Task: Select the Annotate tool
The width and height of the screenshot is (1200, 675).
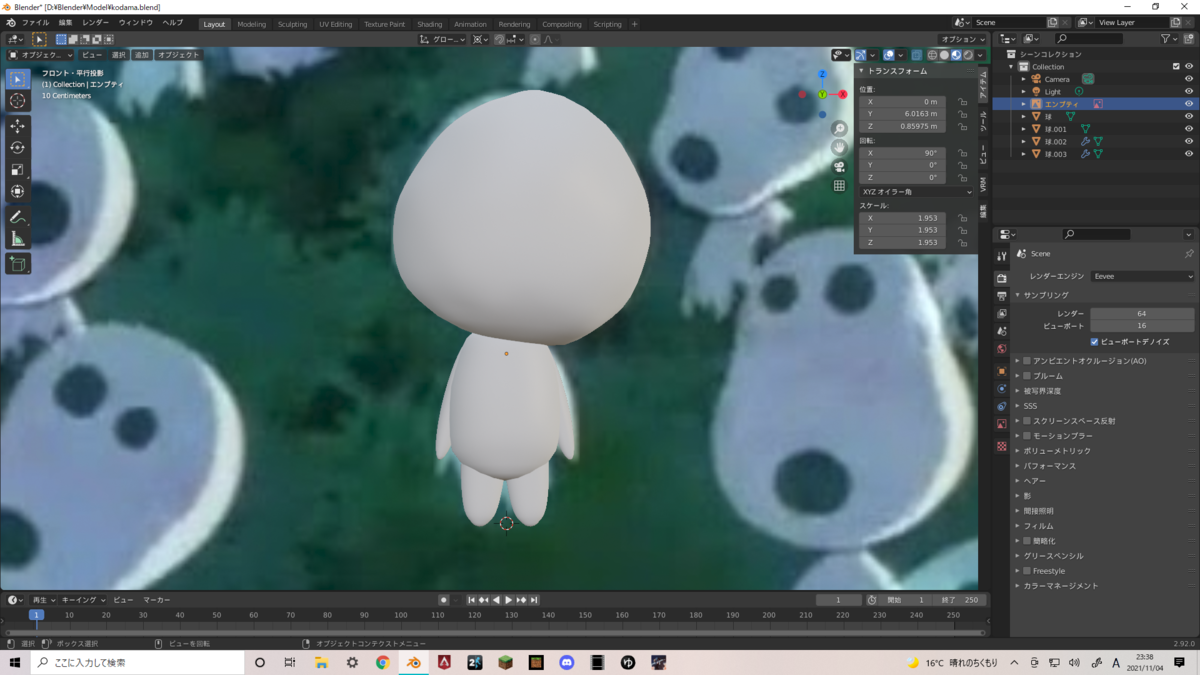Action: click(x=18, y=216)
